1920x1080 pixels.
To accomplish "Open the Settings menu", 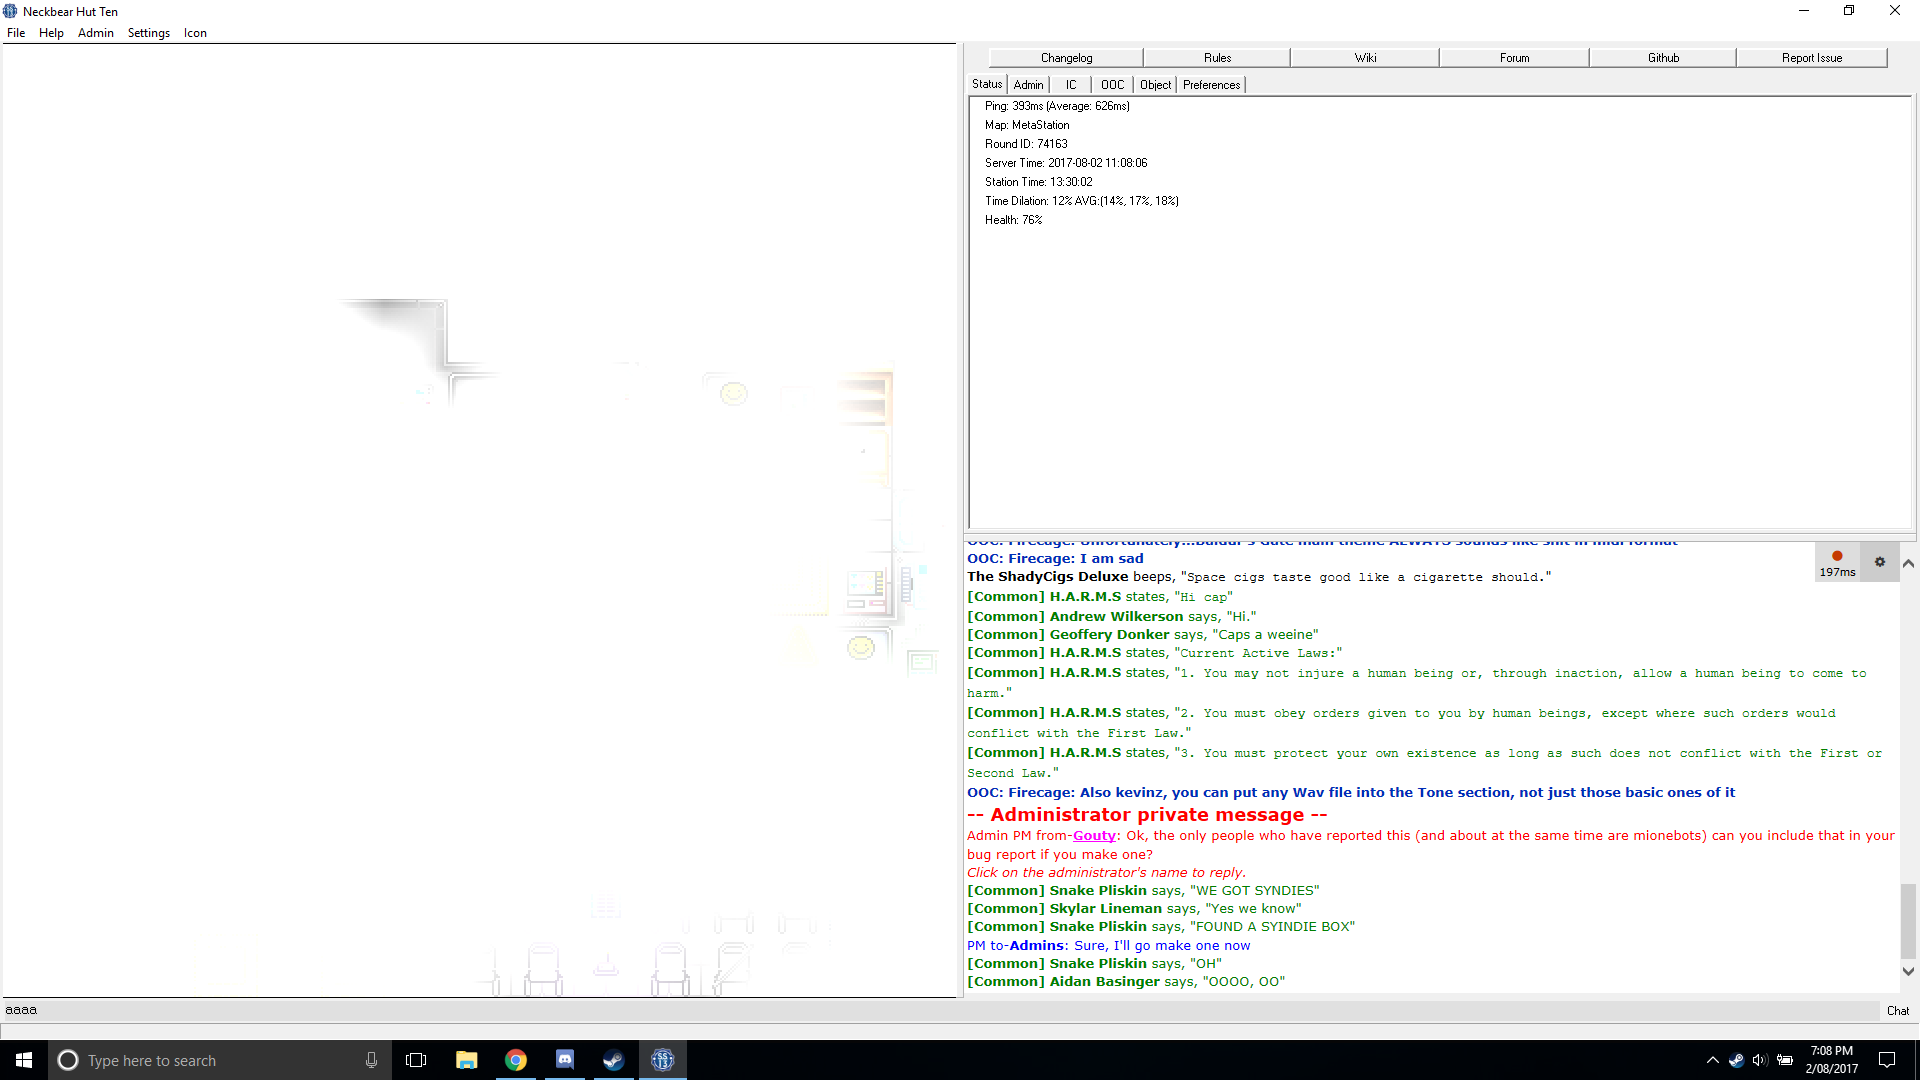I will coord(149,33).
